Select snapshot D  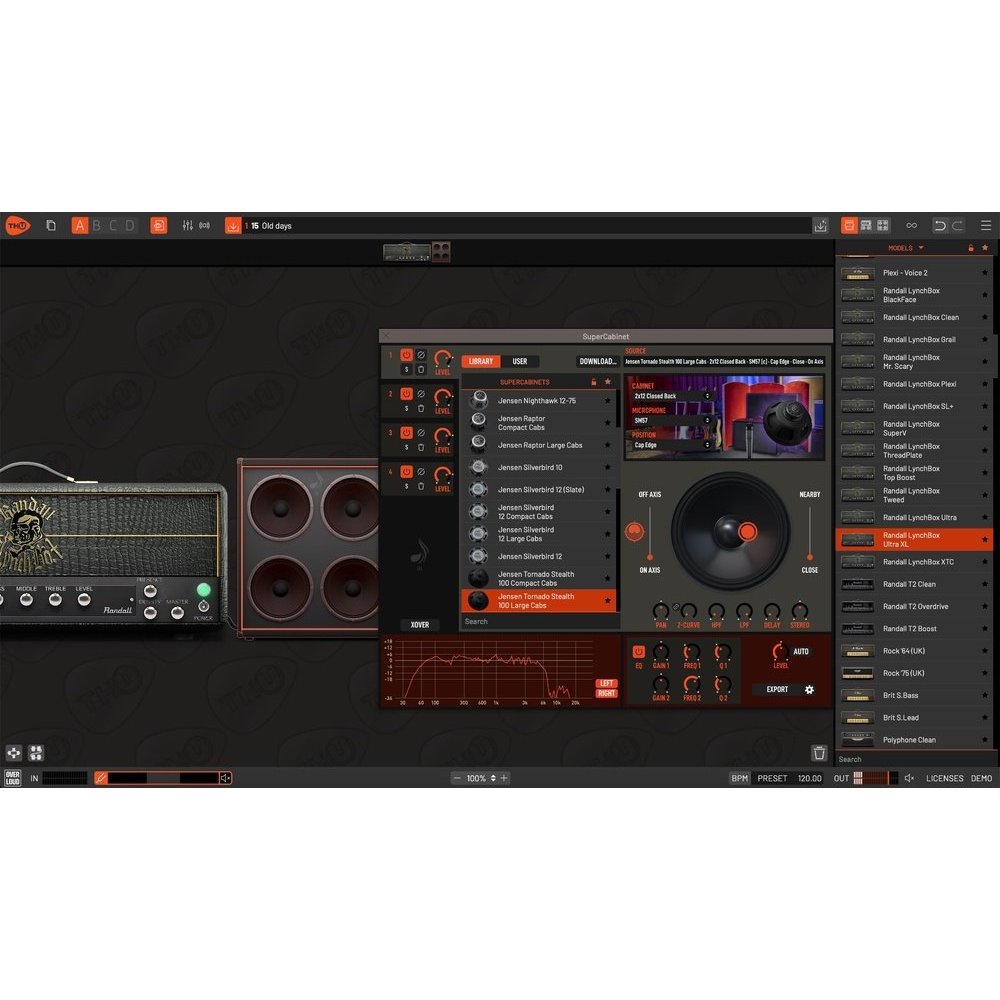point(130,225)
